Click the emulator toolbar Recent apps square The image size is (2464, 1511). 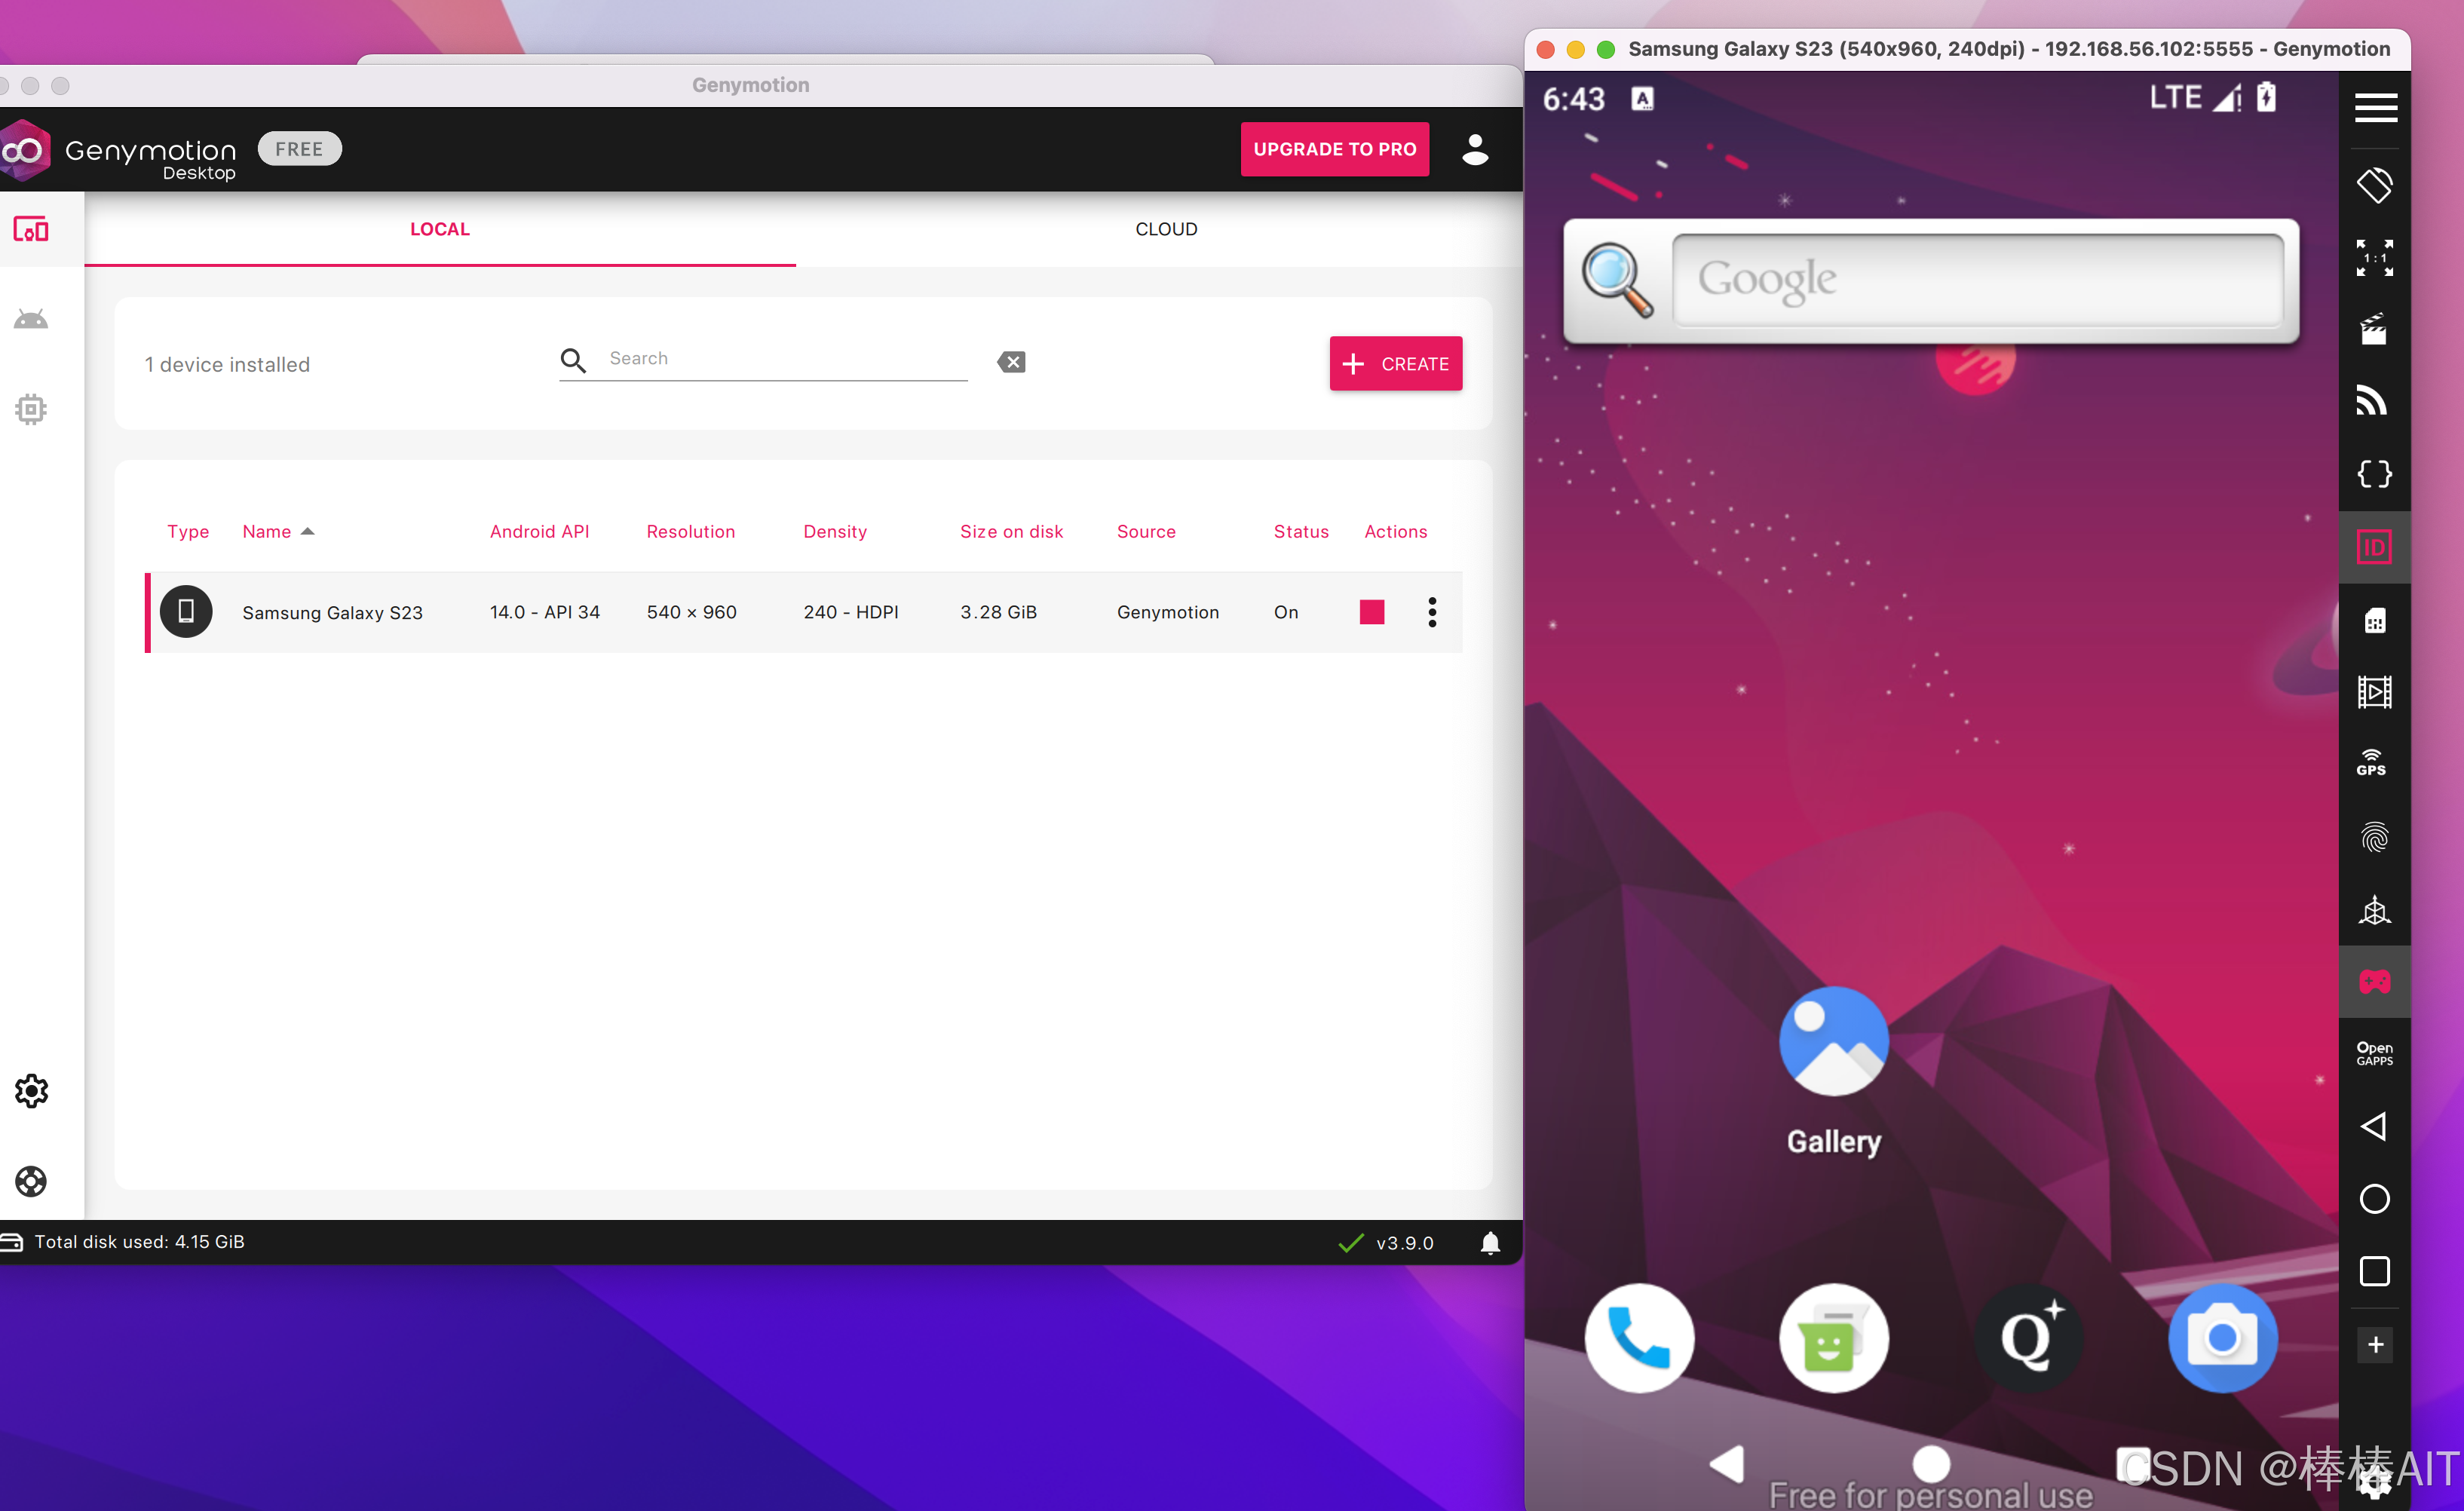[x=2374, y=1272]
